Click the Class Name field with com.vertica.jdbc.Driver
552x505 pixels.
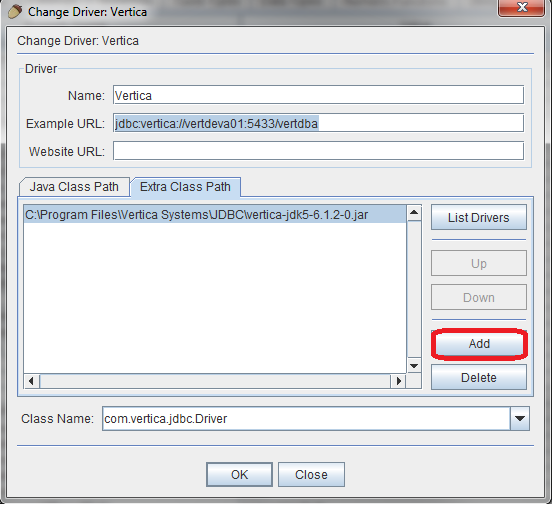point(306,418)
